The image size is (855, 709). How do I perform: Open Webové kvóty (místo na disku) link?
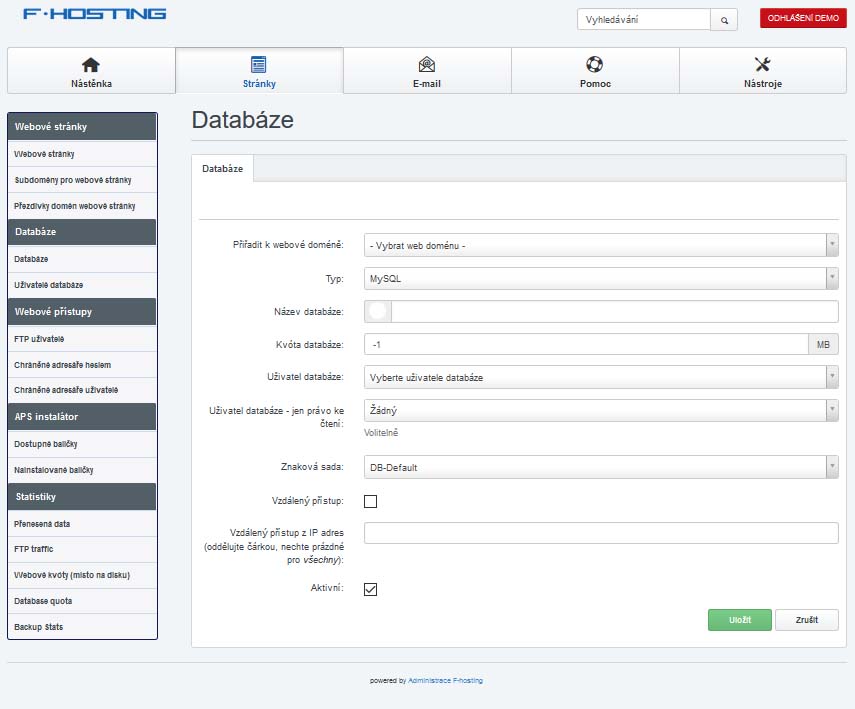point(82,575)
